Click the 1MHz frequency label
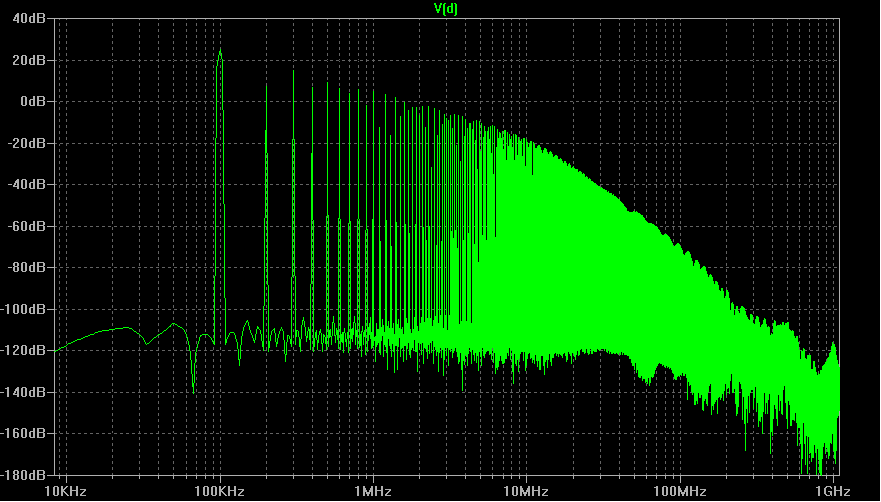The image size is (881, 502). click(373, 492)
